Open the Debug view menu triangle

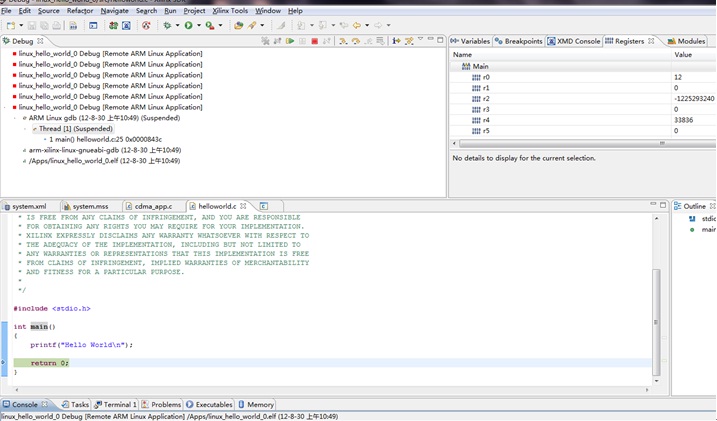(420, 39)
